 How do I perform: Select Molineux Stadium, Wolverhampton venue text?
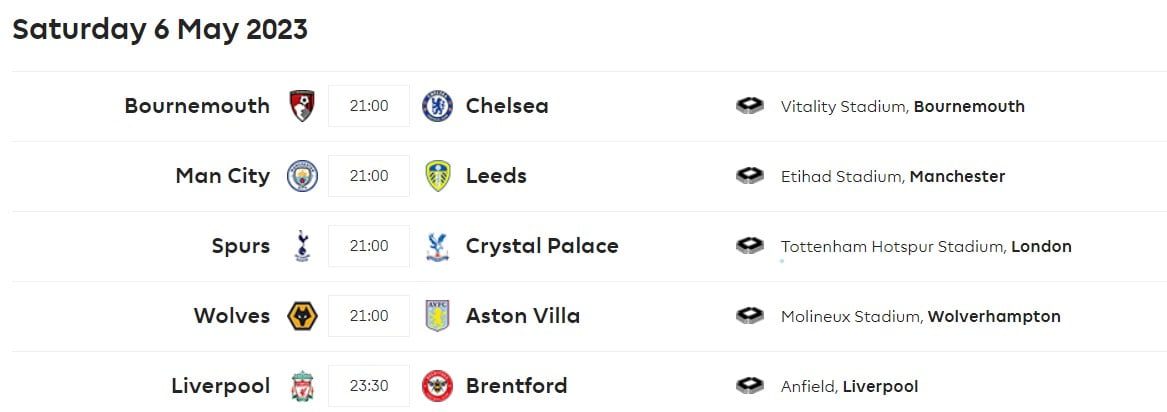coord(920,316)
